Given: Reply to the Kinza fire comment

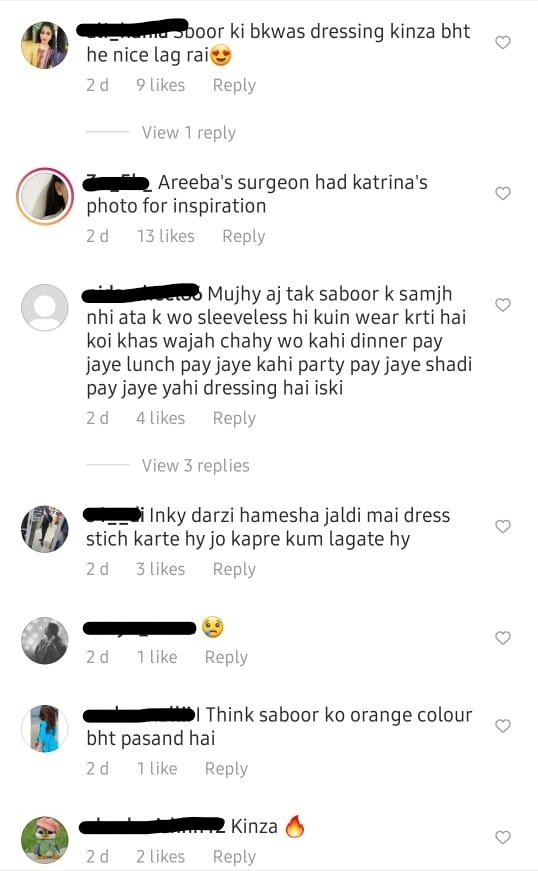Looking at the screenshot, I should tap(234, 857).
